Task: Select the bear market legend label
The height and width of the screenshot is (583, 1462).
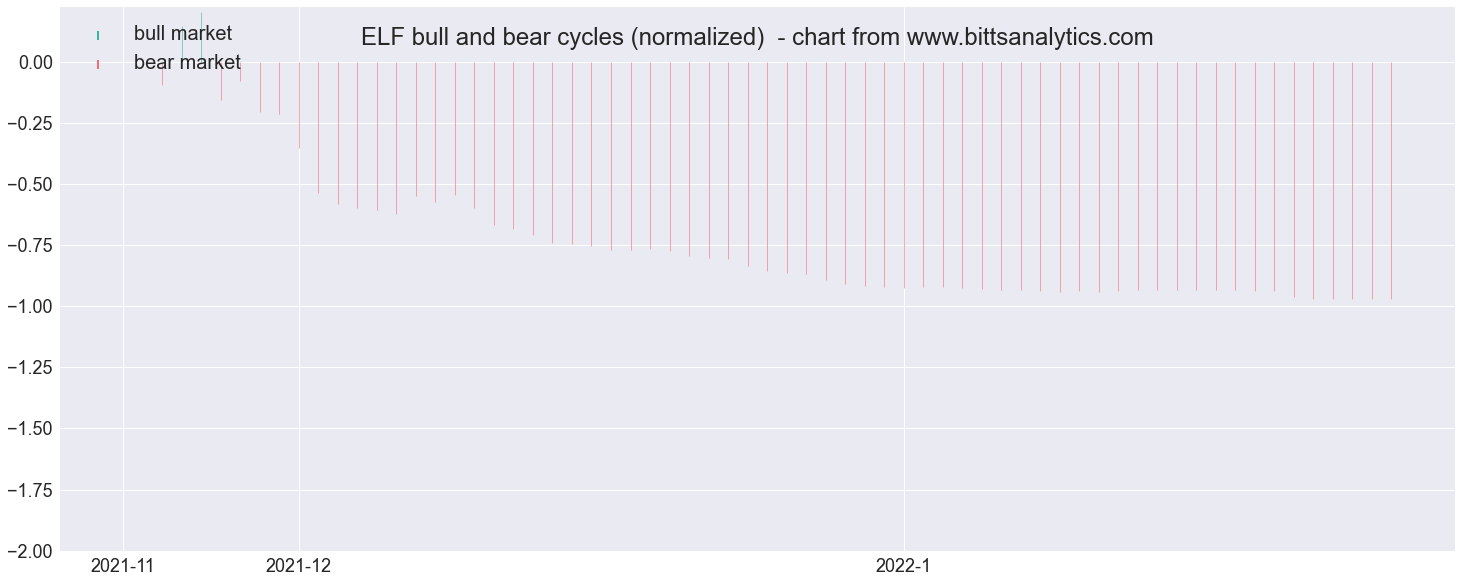Action: pos(187,63)
